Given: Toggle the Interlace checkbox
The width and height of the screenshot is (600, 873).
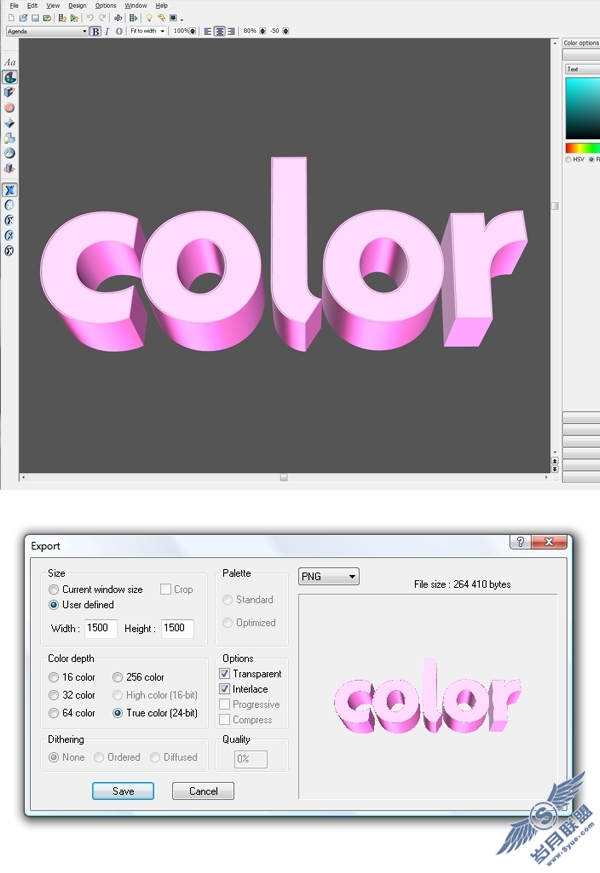Looking at the screenshot, I should (x=224, y=689).
